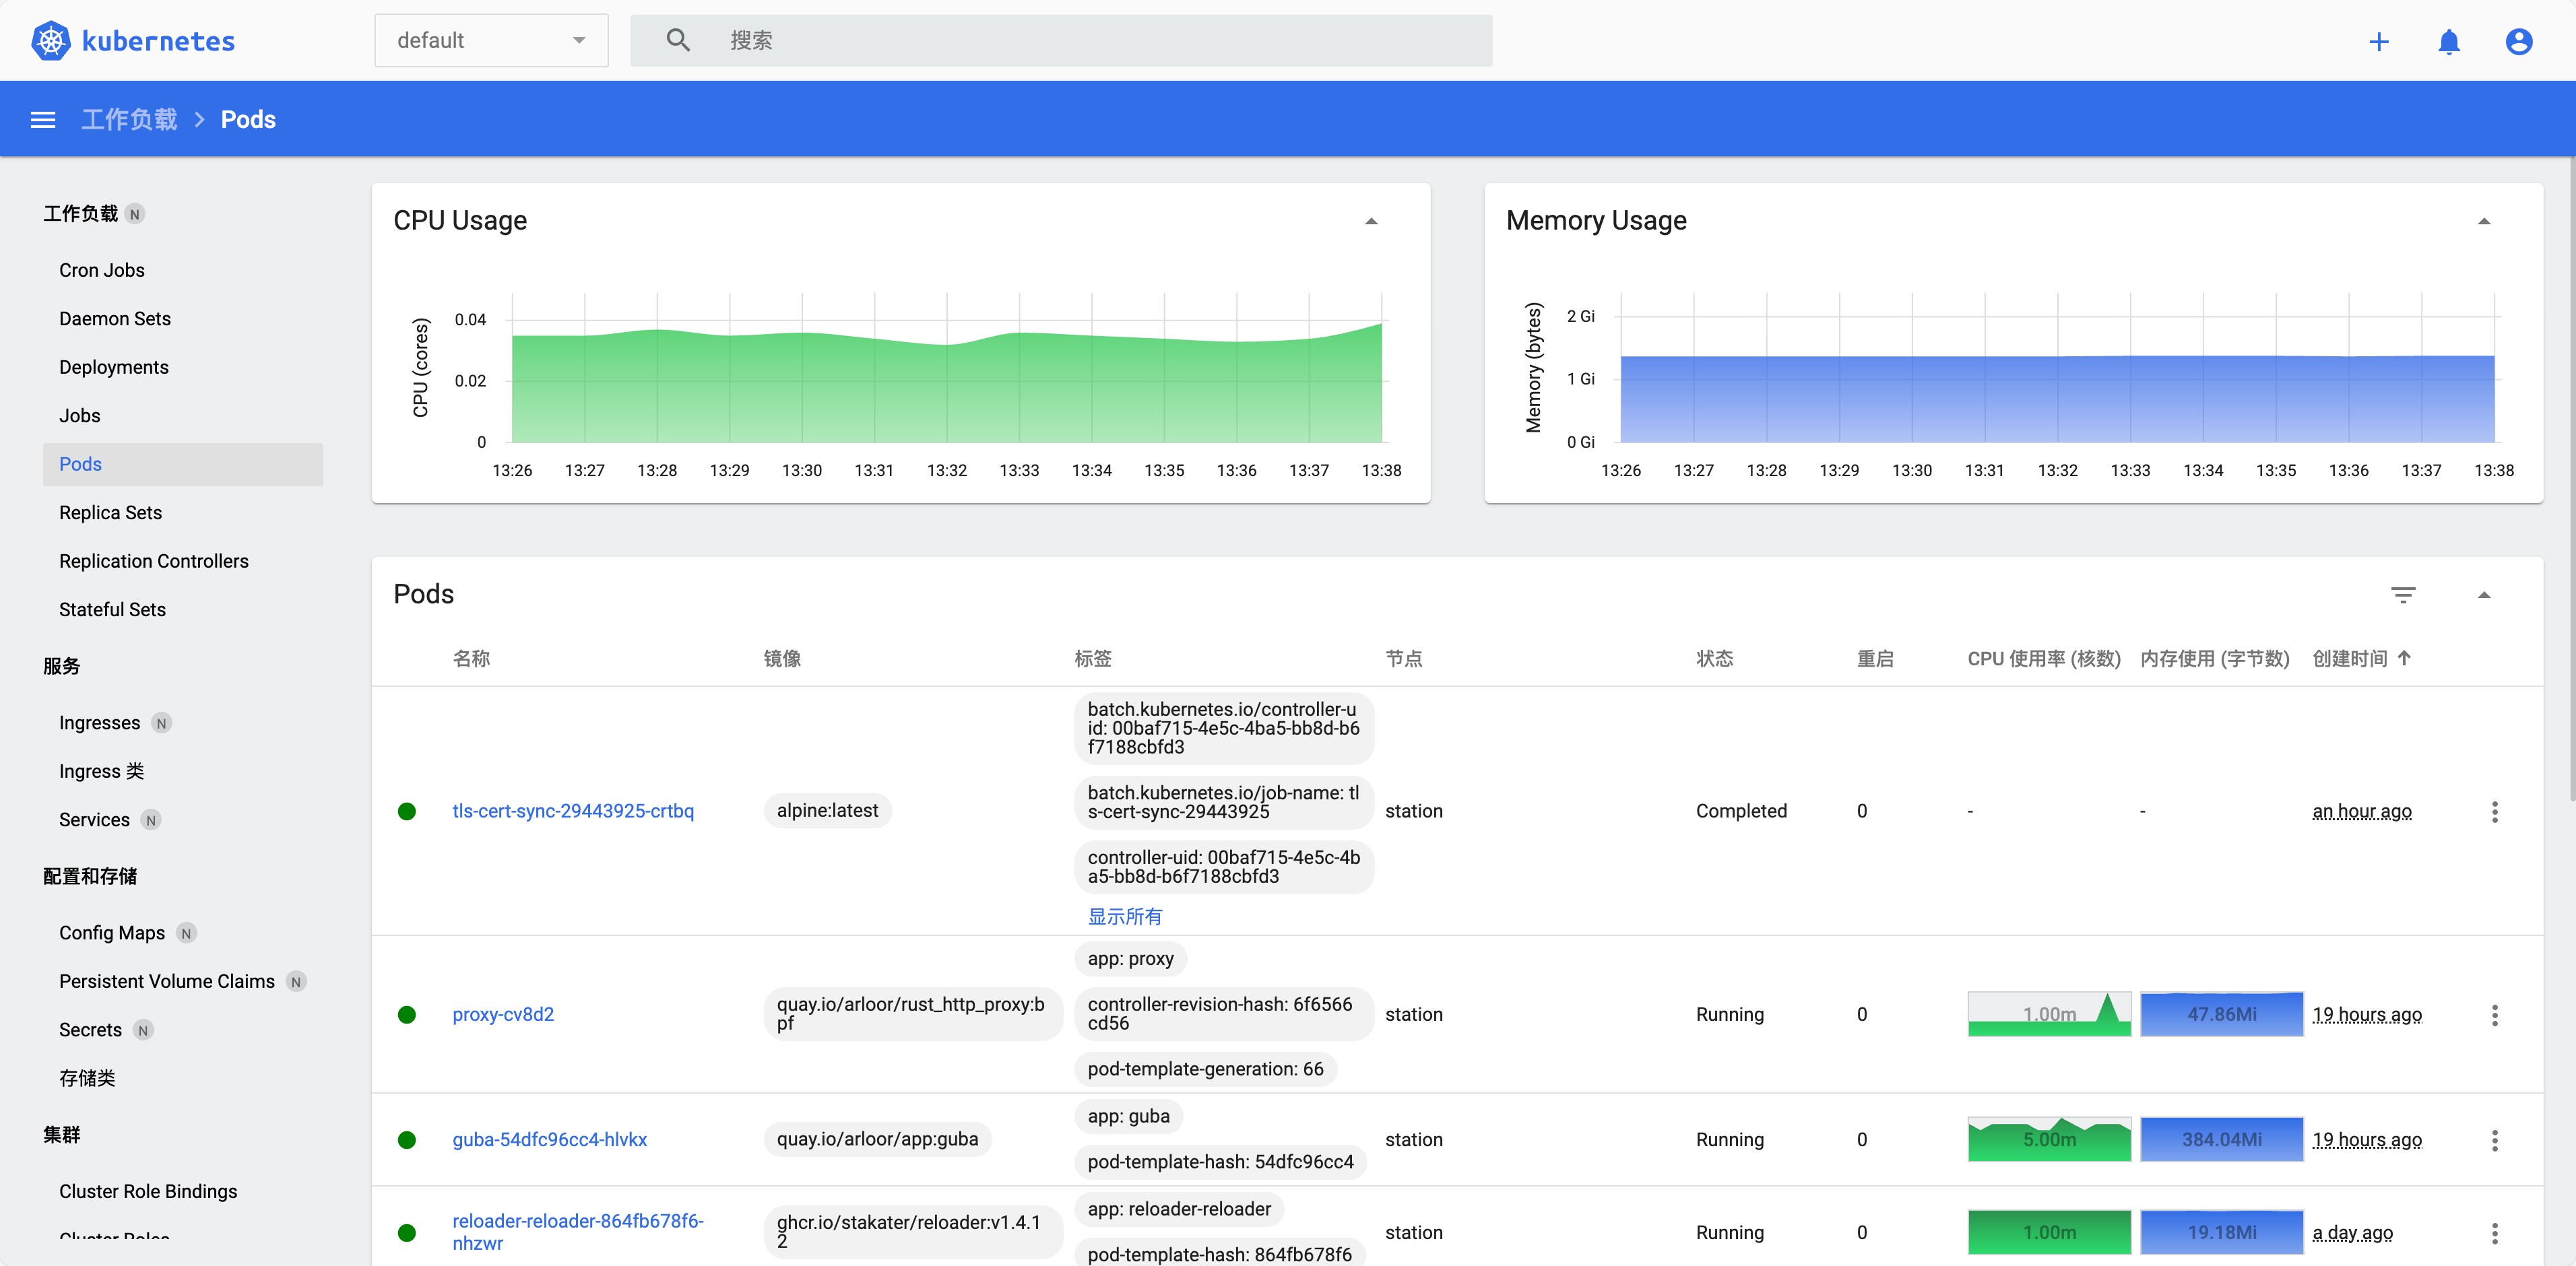The width and height of the screenshot is (2576, 1266).
Task: Collapse the CPU Usage card
Action: pos(1371,221)
